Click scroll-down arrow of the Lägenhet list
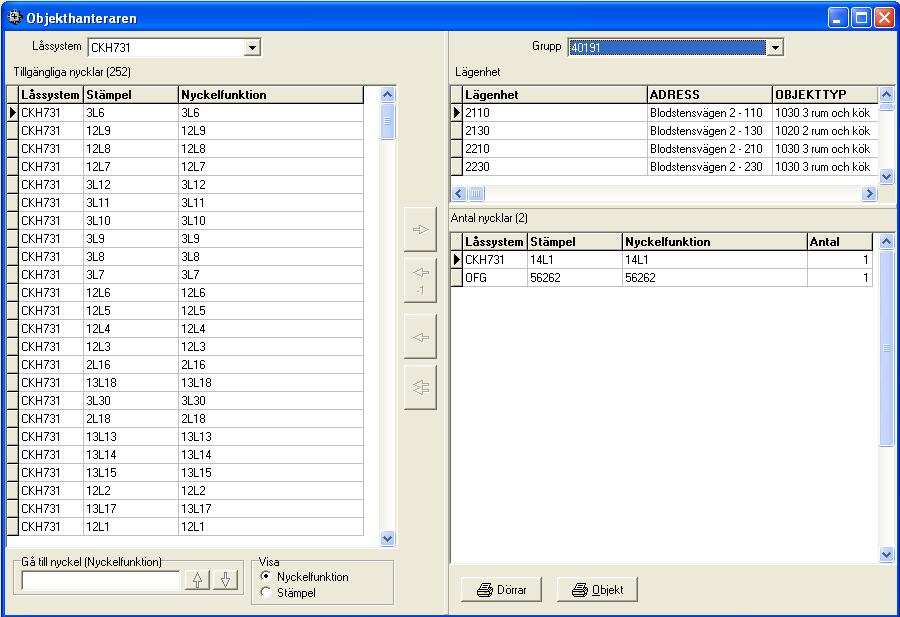This screenshot has height=617, width=900. pos(886,176)
